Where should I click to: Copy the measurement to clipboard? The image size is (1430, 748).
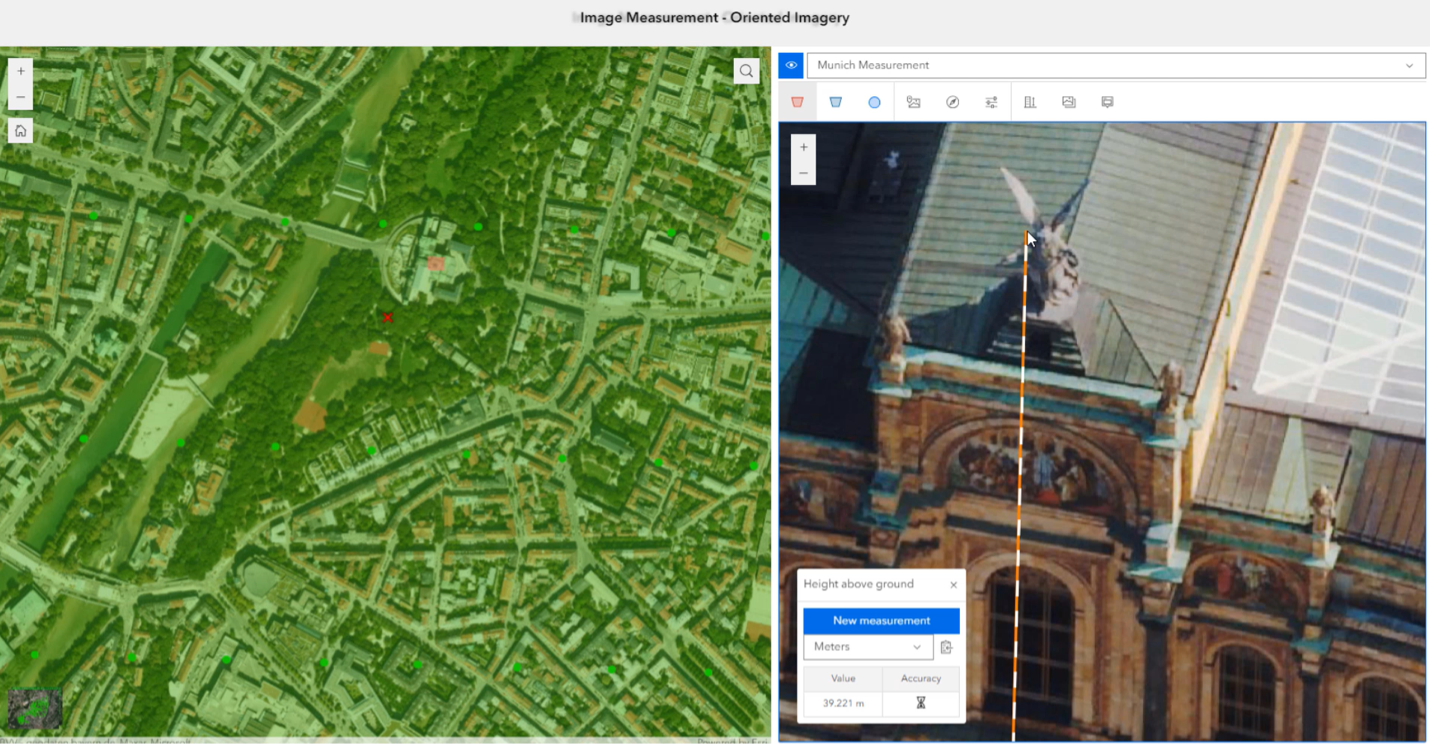click(947, 647)
